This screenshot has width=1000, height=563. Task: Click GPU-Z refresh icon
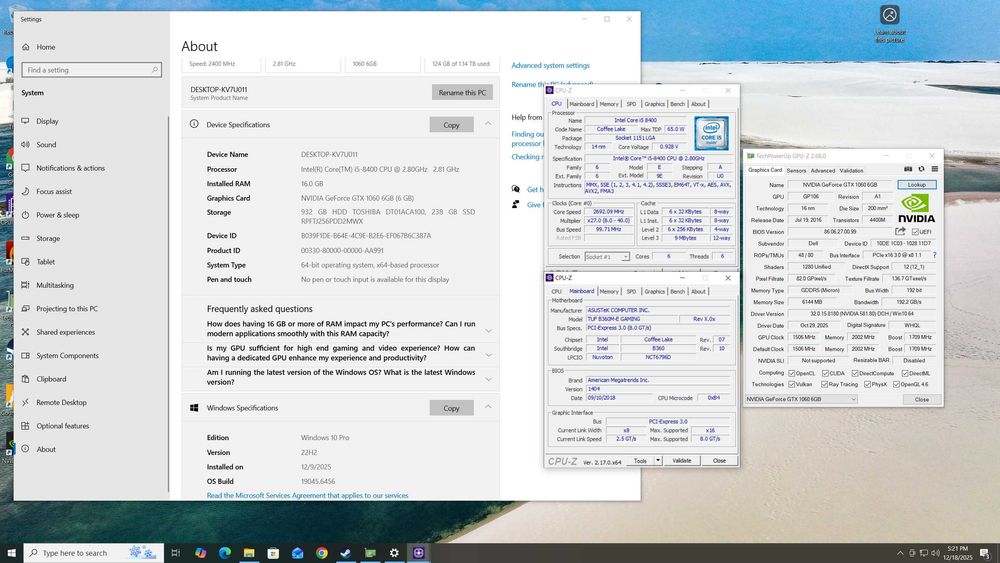921,170
